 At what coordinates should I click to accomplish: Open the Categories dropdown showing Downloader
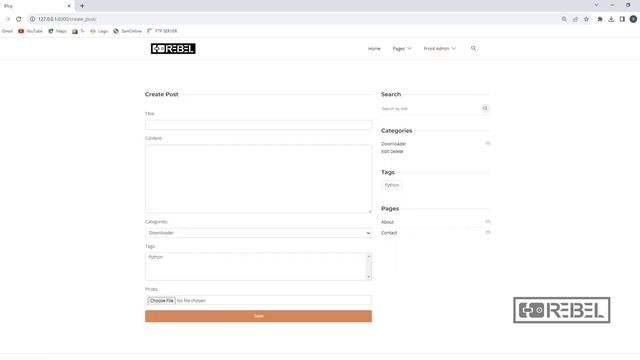[258, 233]
